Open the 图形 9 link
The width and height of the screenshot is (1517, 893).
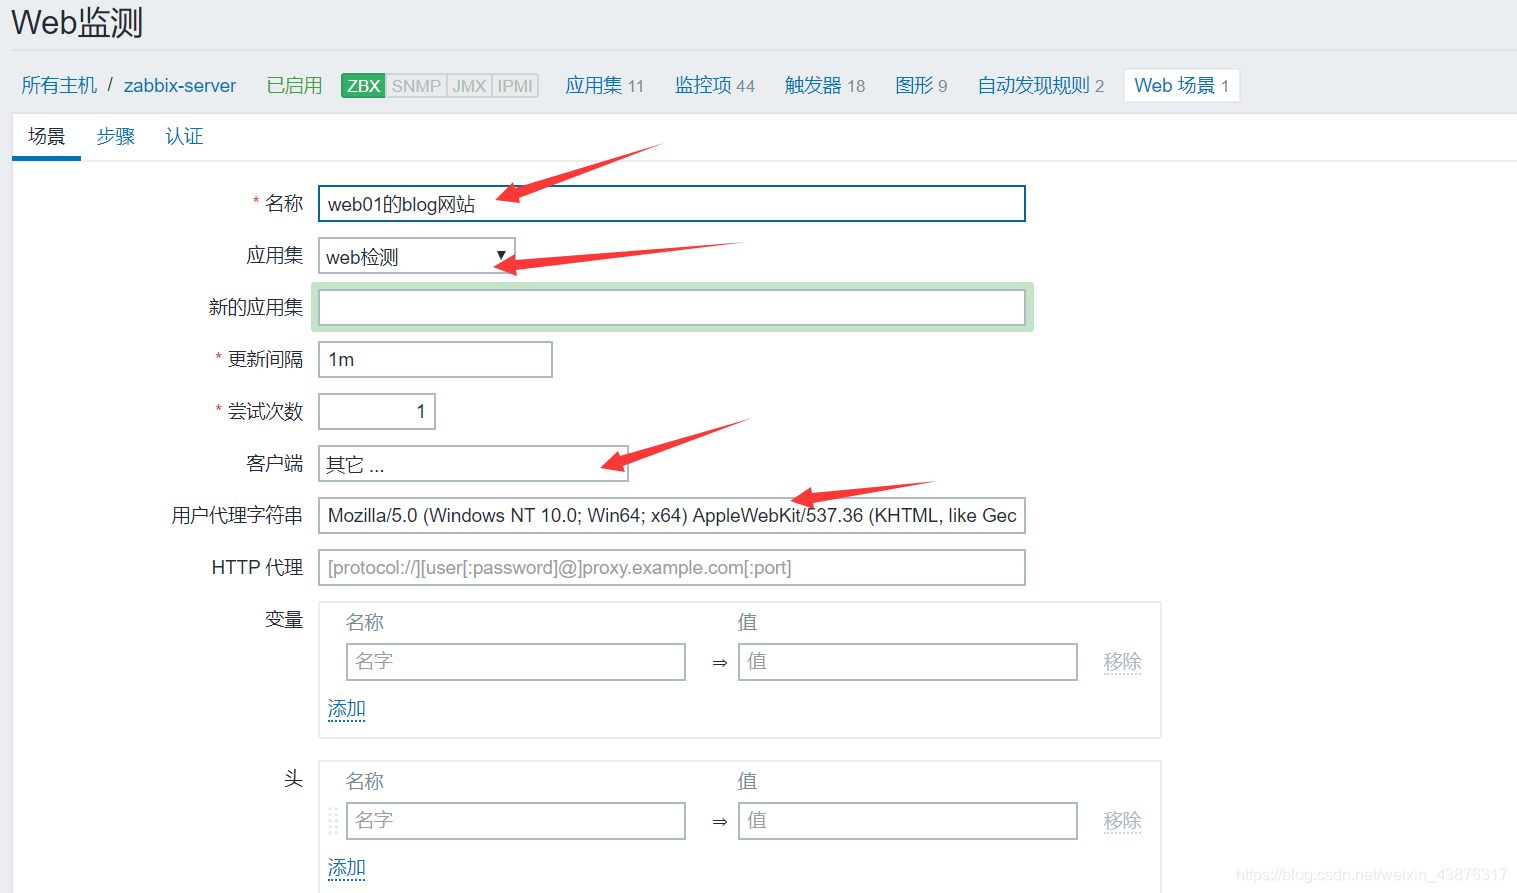coord(921,86)
